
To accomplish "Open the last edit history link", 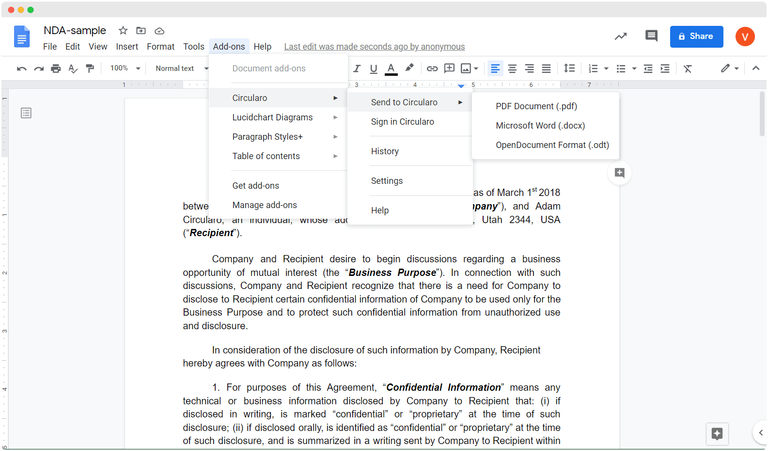I will tap(374, 47).
